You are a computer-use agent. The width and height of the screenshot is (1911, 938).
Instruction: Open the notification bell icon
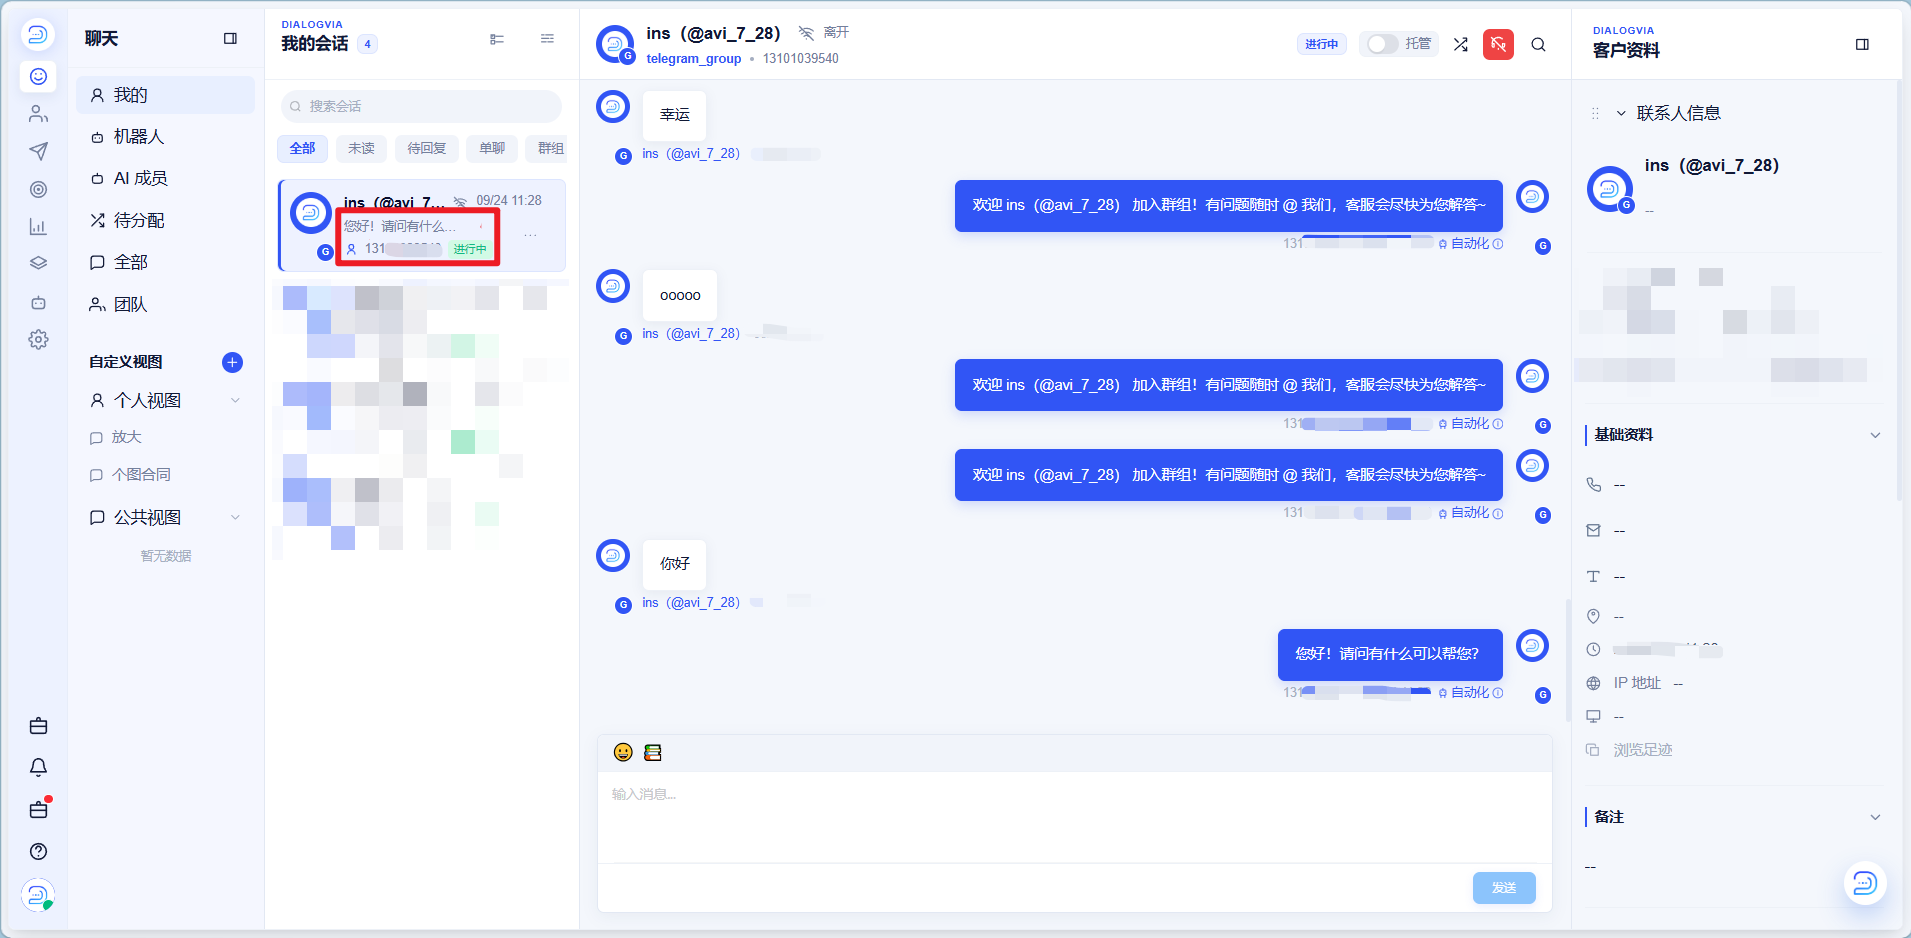(38, 767)
